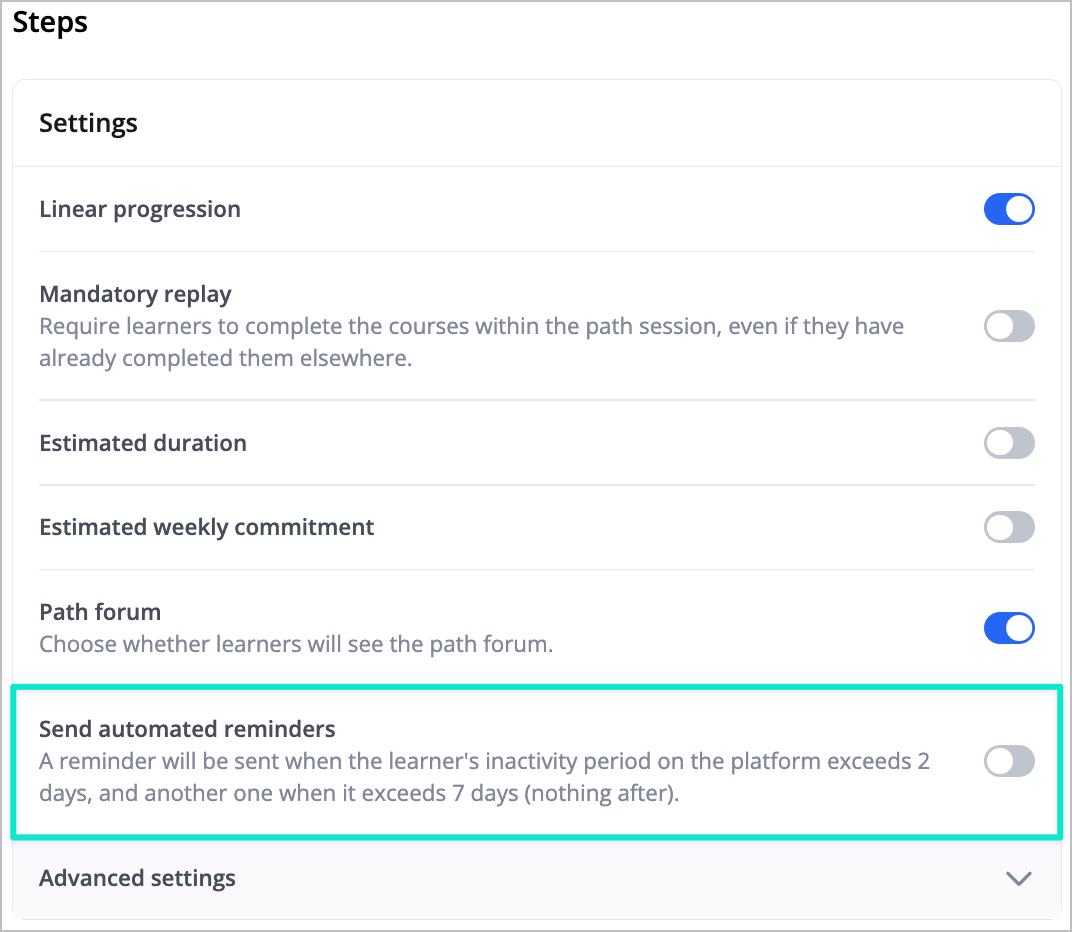Screen dimensions: 1072x932
Task: Select the Linear progression label
Action: pyautogui.click(x=140, y=209)
